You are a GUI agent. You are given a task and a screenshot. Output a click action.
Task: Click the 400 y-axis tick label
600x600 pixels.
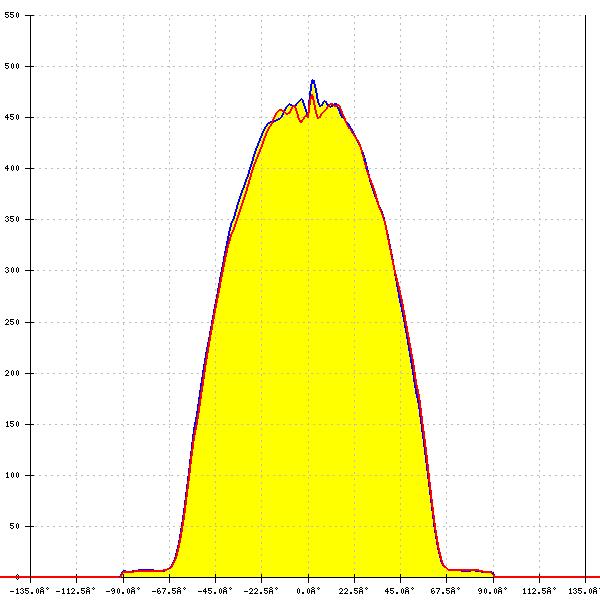(x=12, y=168)
